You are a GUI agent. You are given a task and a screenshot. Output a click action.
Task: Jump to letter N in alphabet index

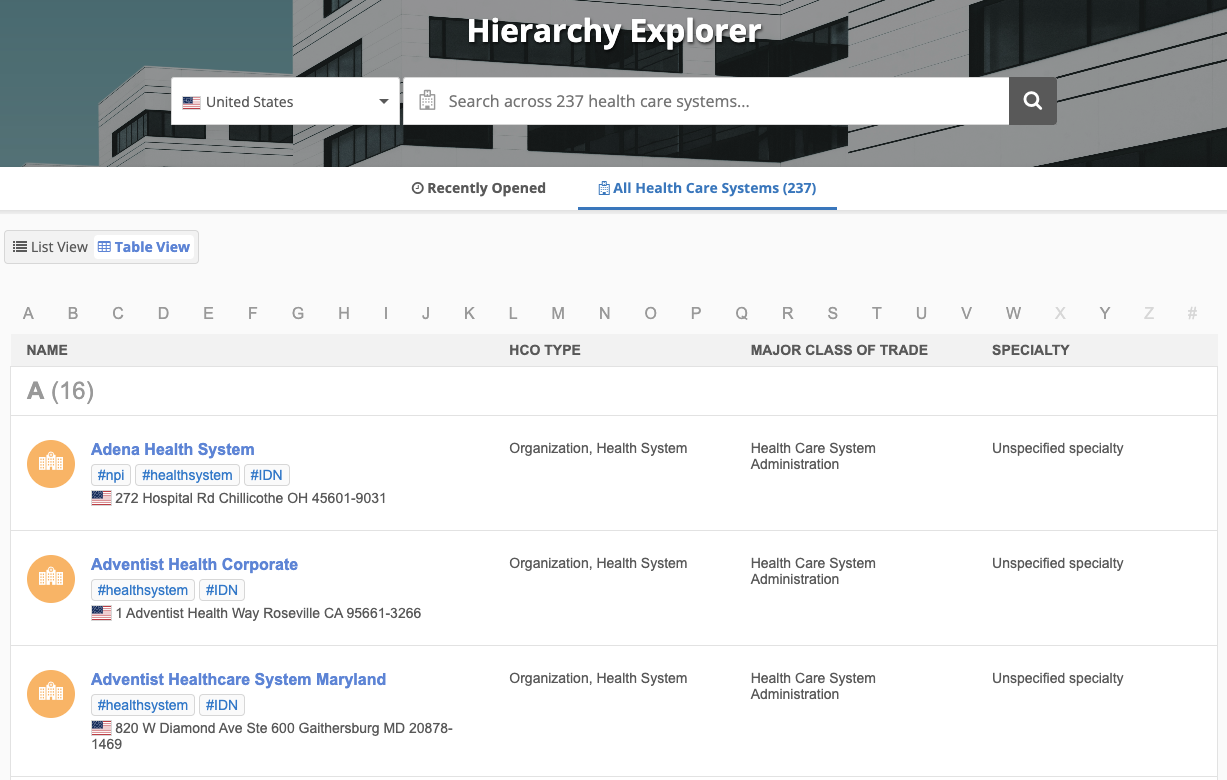coord(605,313)
